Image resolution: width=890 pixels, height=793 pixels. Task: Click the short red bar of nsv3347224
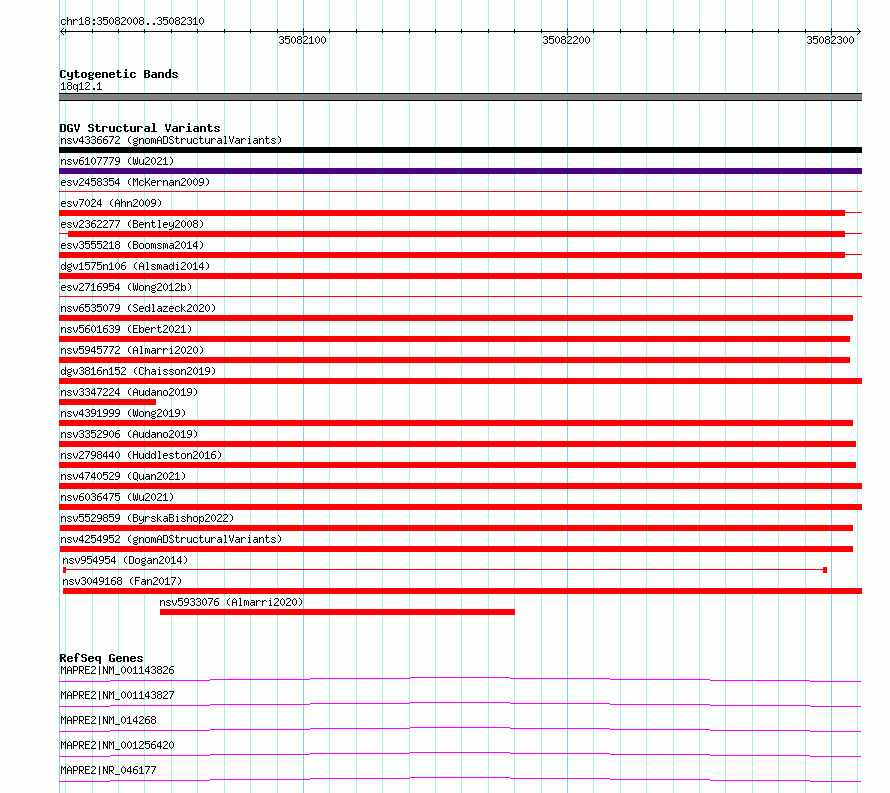107,402
